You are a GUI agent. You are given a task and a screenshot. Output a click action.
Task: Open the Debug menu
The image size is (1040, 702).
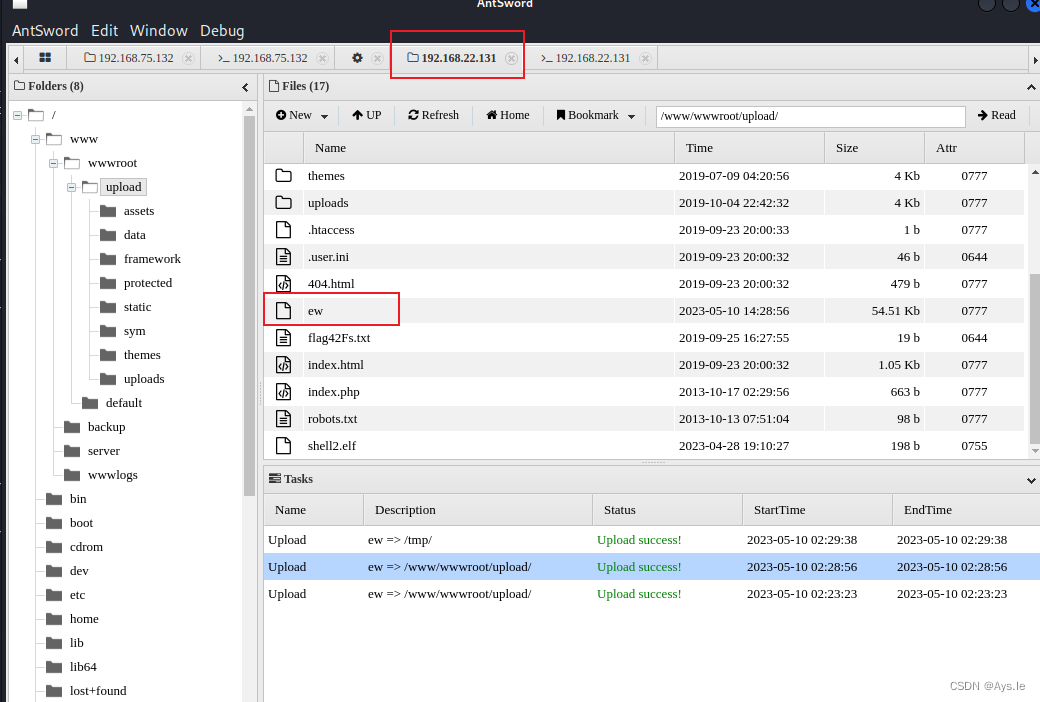[x=222, y=31]
